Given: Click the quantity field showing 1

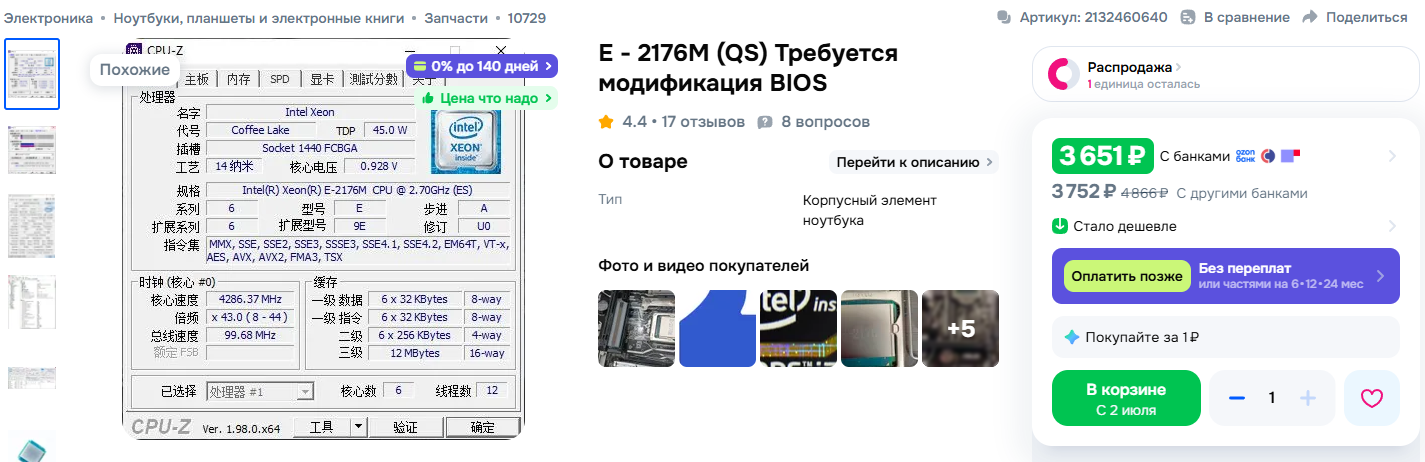Looking at the screenshot, I should 1272,398.
